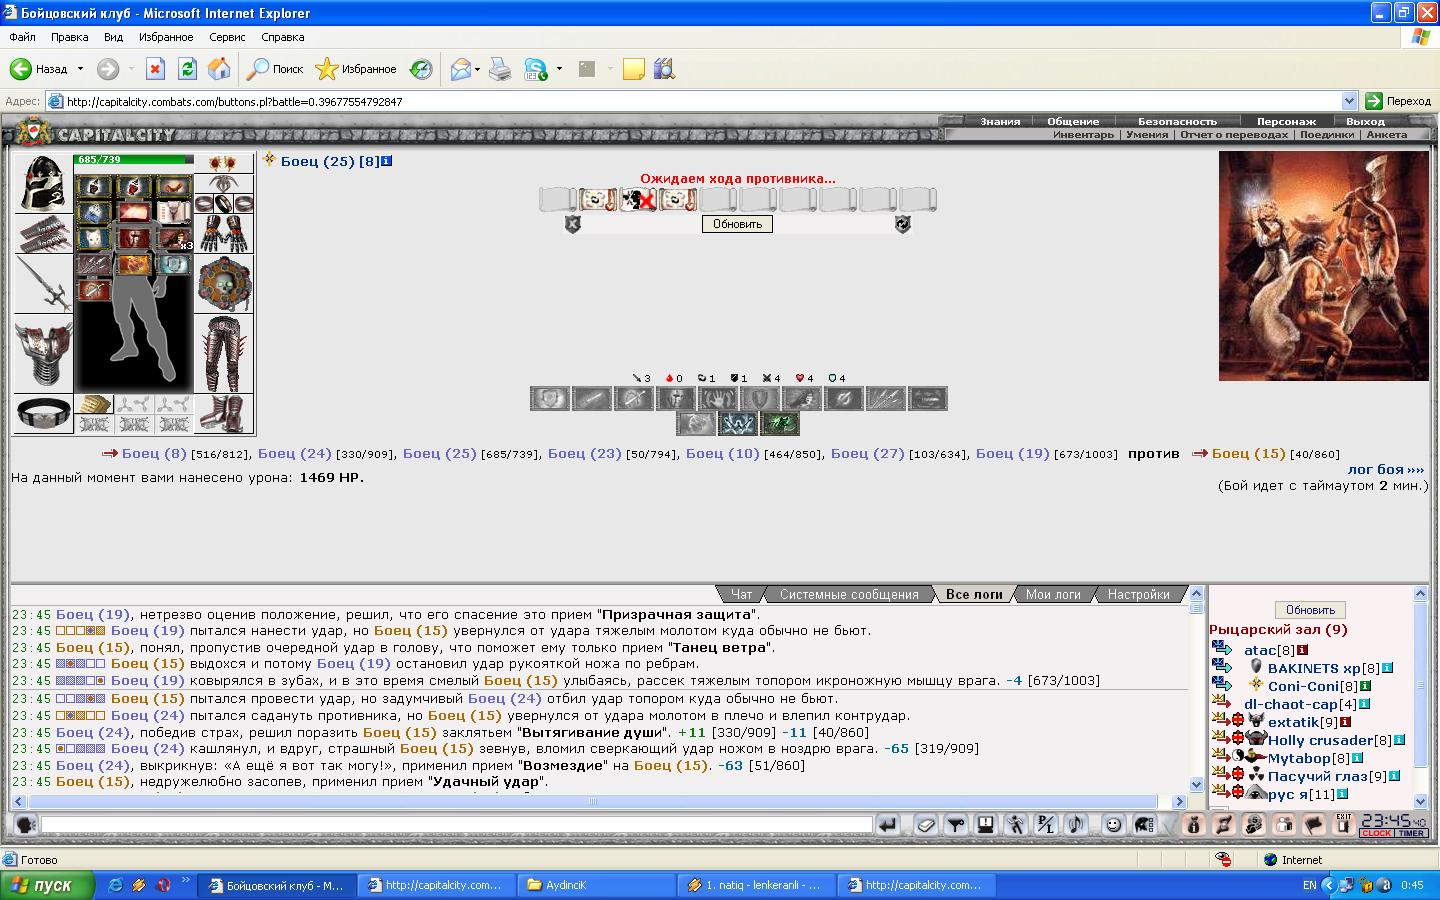Click the equipped helmet slot
The height and width of the screenshot is (900, 1440).
tap(43, 183)
